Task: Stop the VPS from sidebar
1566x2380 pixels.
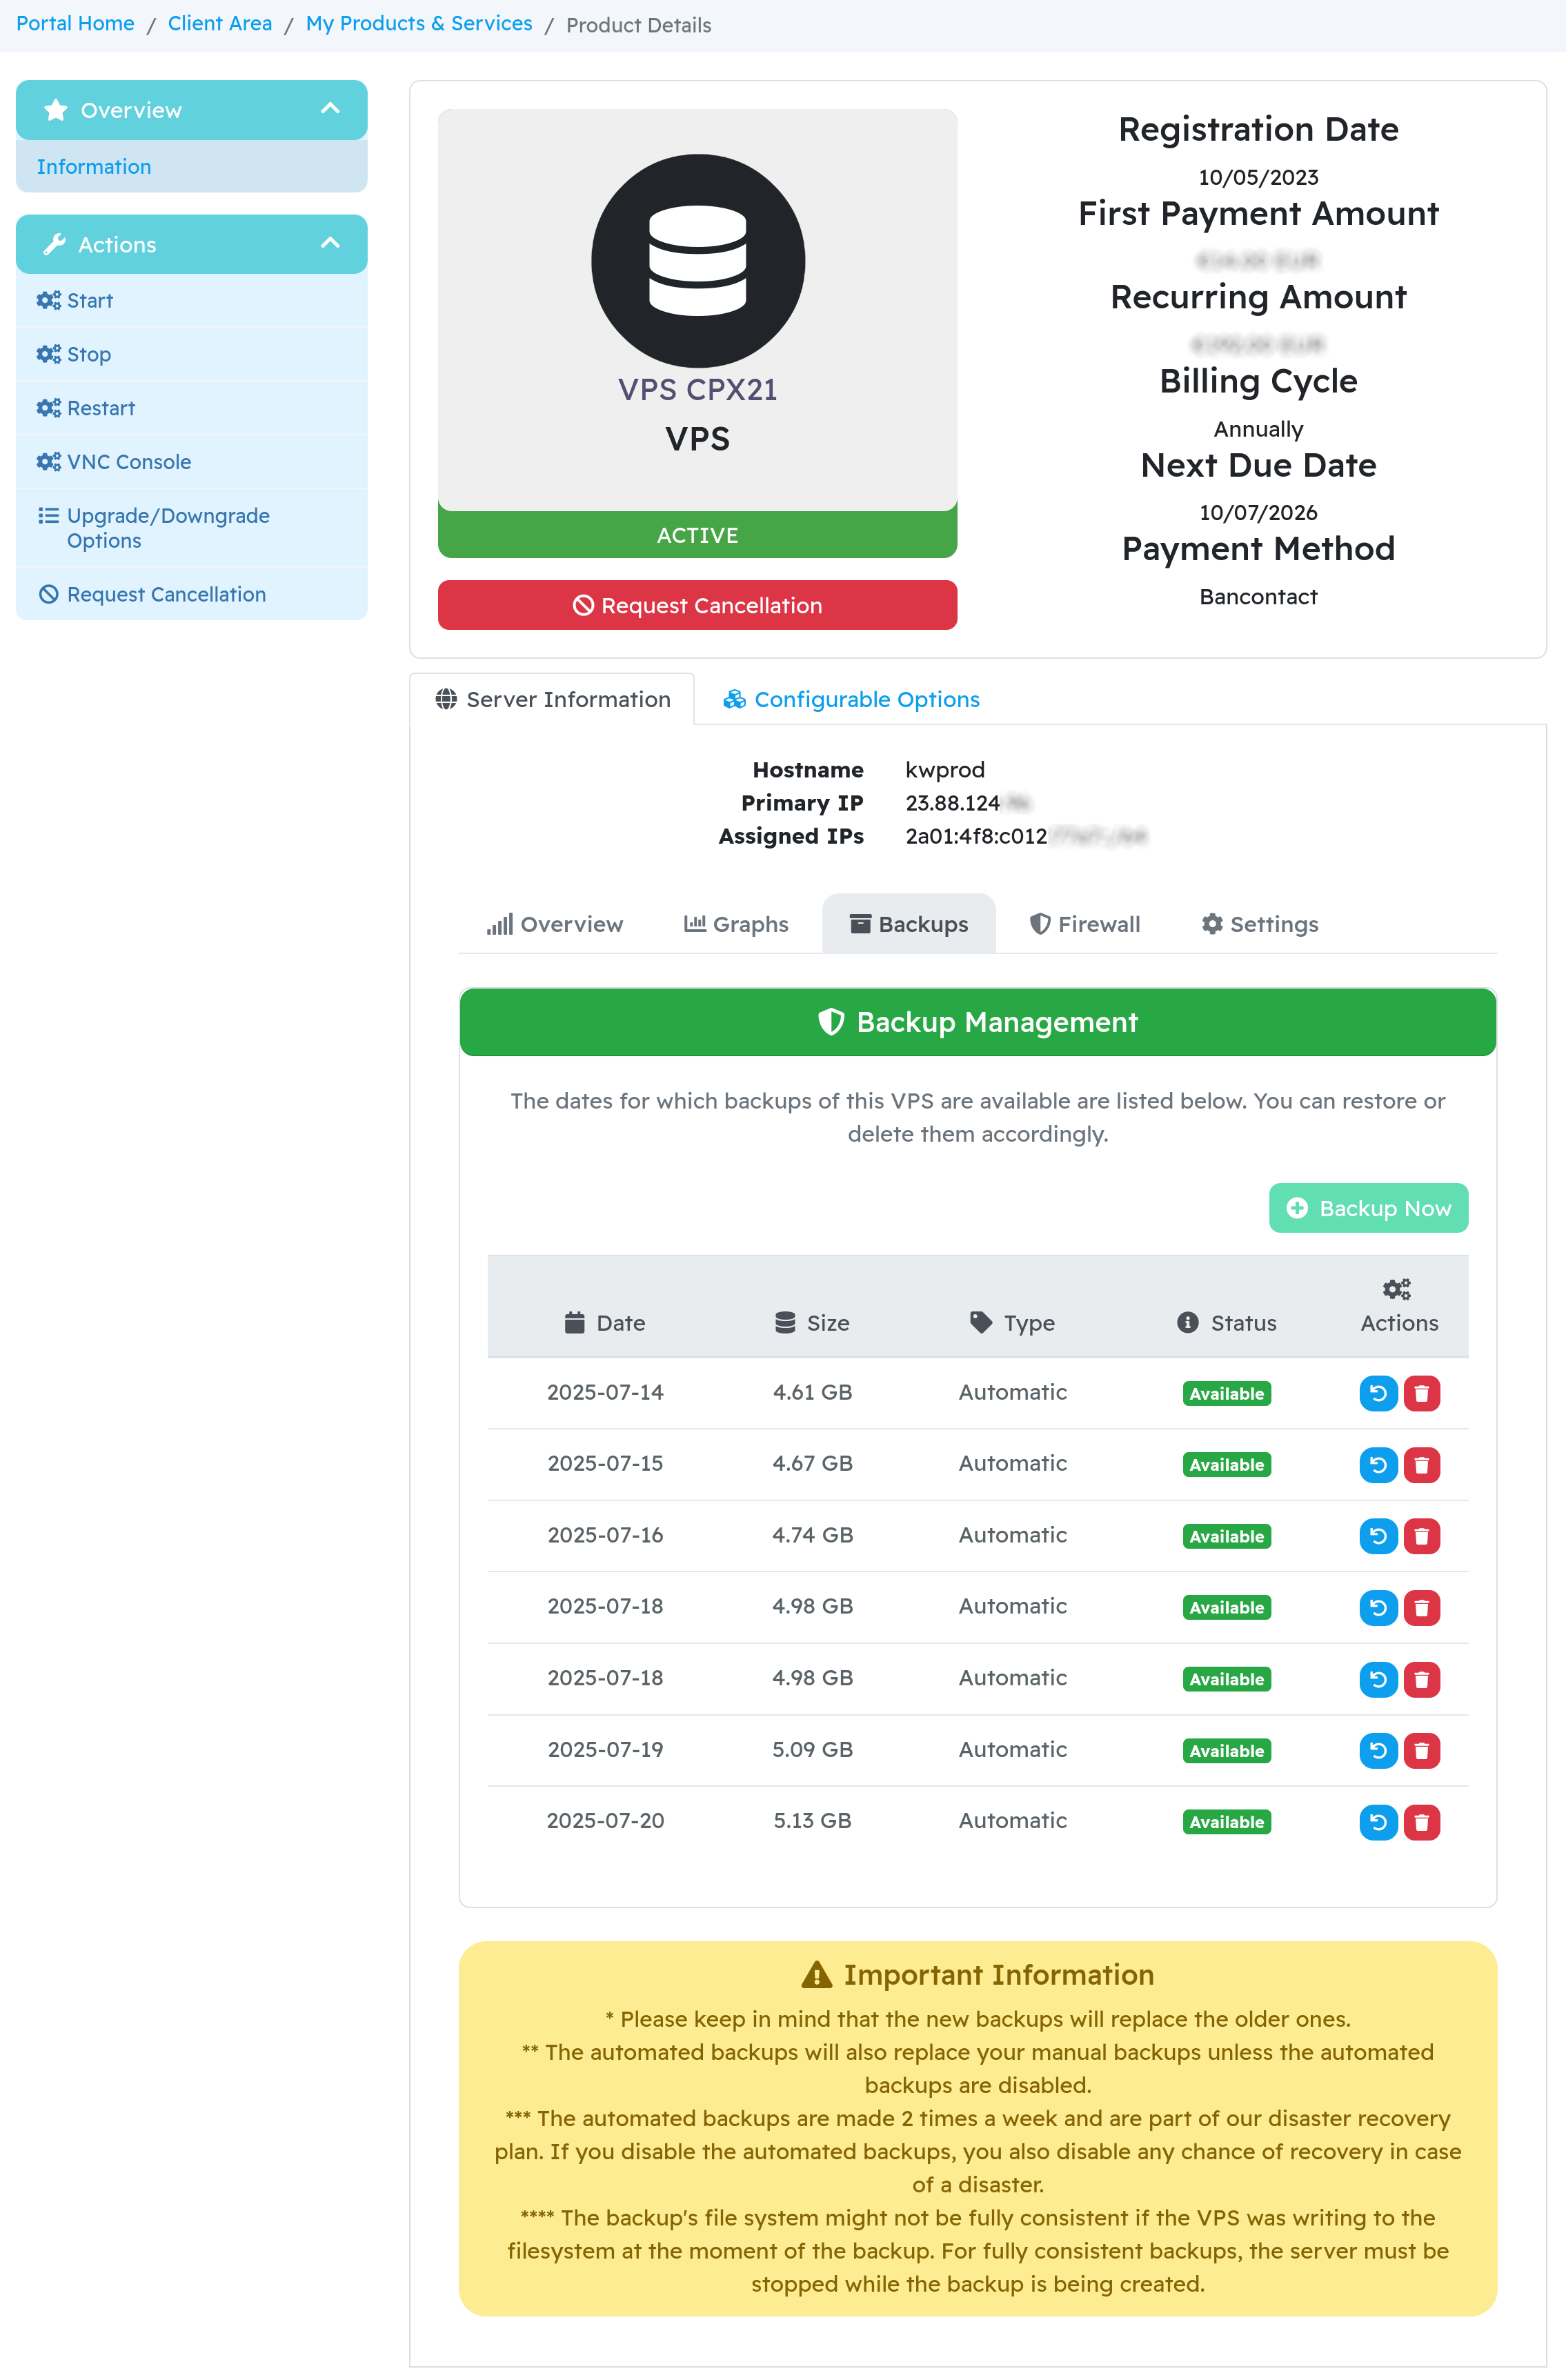Action: click(x=191, y=354)
